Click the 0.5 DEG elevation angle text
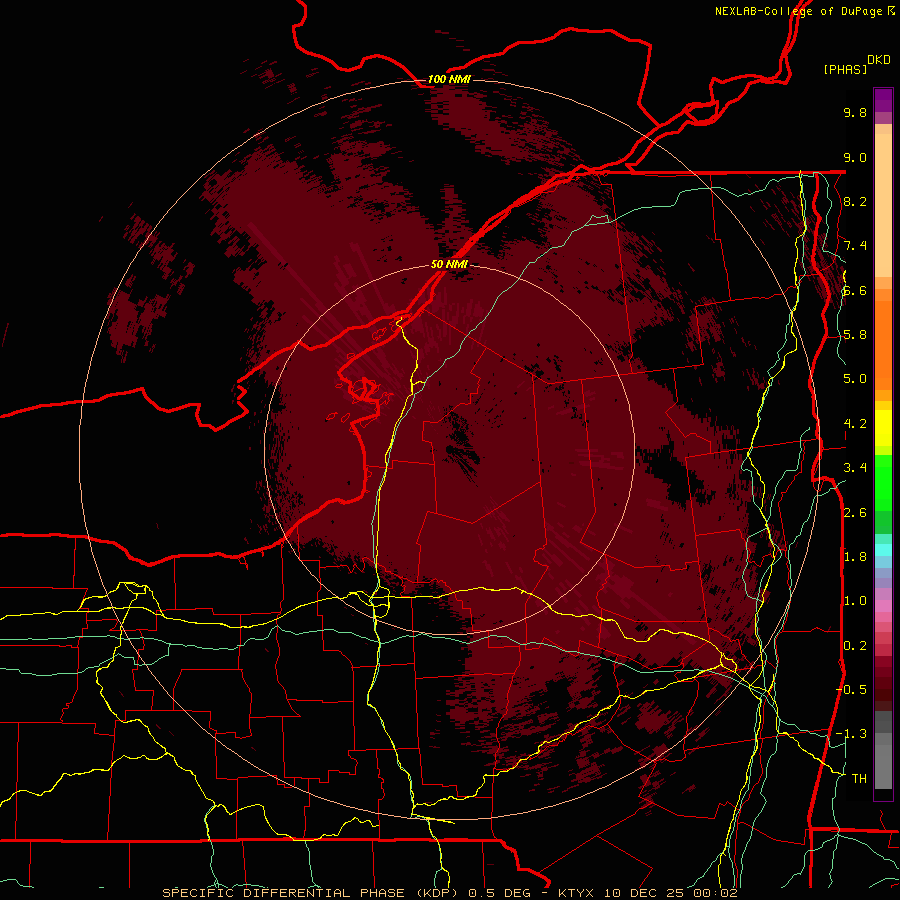This screenshot has height=900, width=900. (499, 893)
